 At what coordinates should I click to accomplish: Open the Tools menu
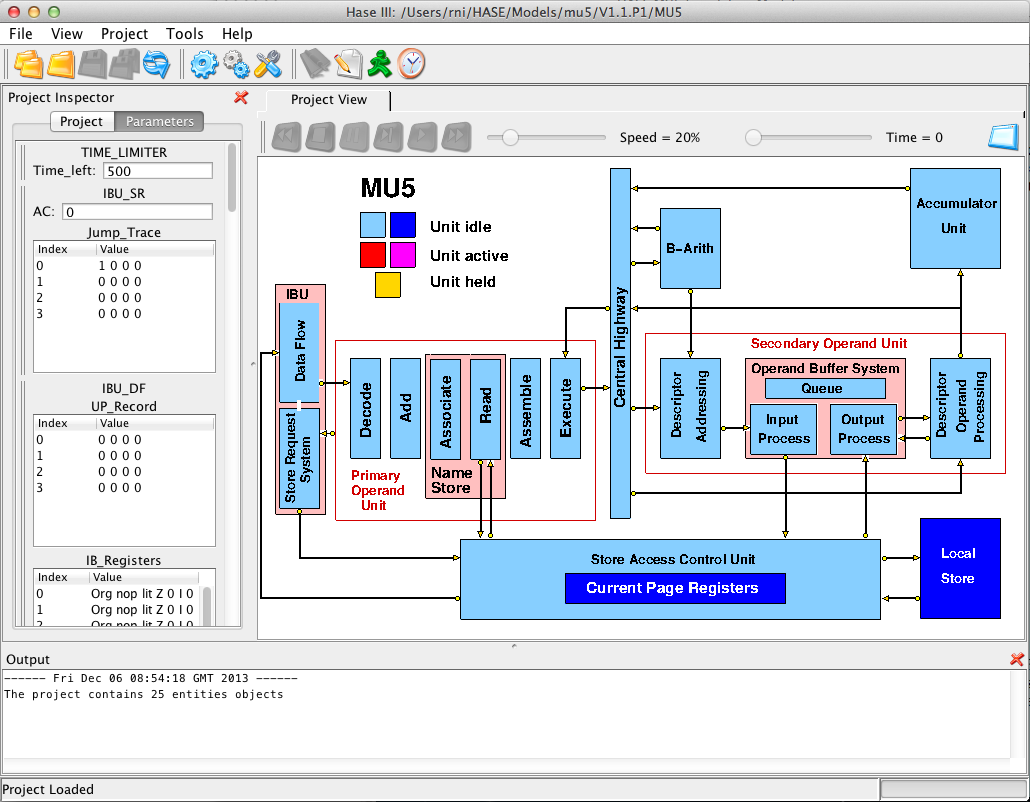click(185, 33)
